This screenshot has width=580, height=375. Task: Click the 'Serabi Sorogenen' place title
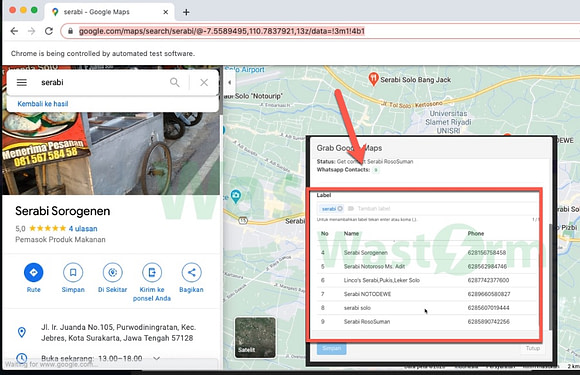63,211
